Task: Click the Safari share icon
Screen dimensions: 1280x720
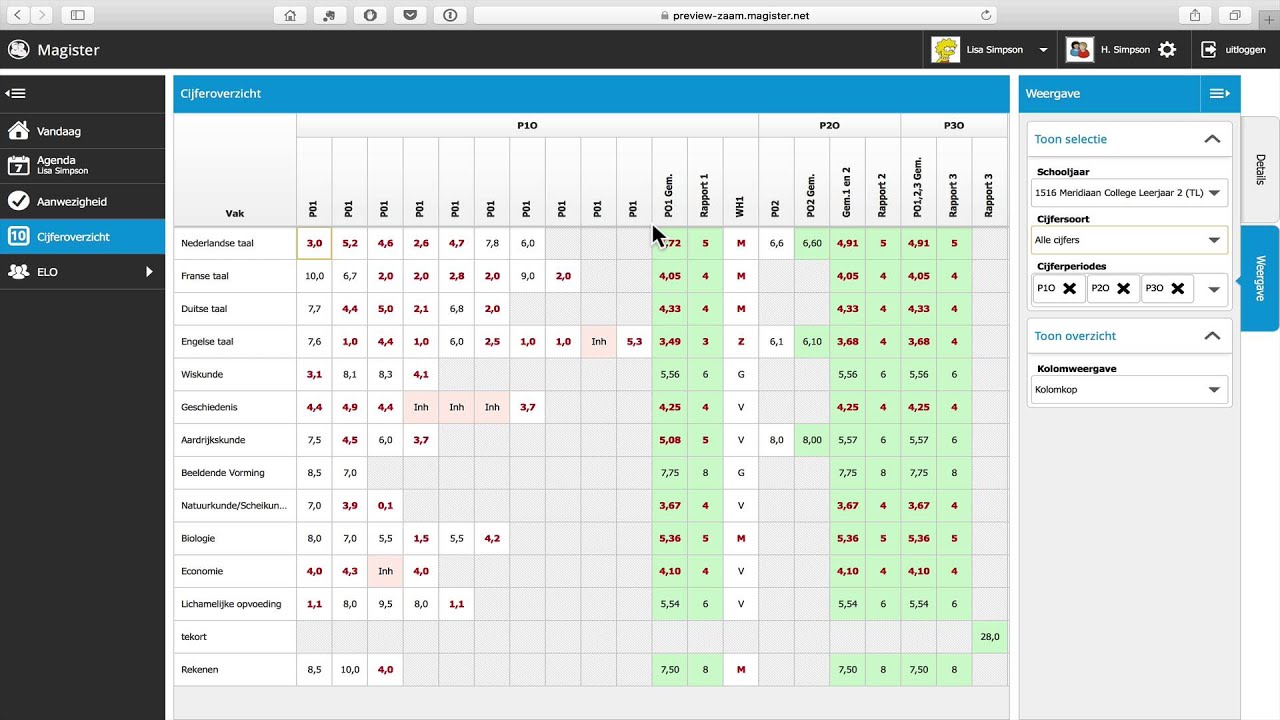Action: pos(1195,15)
